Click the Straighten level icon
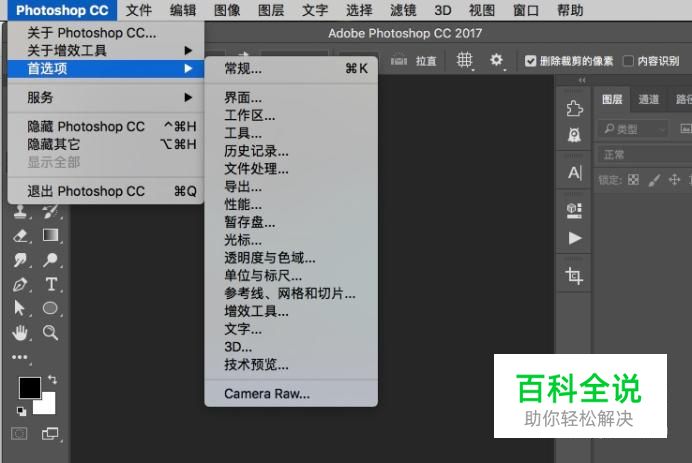Viewport: 692px width, 463px height. [x=399, y=60]
